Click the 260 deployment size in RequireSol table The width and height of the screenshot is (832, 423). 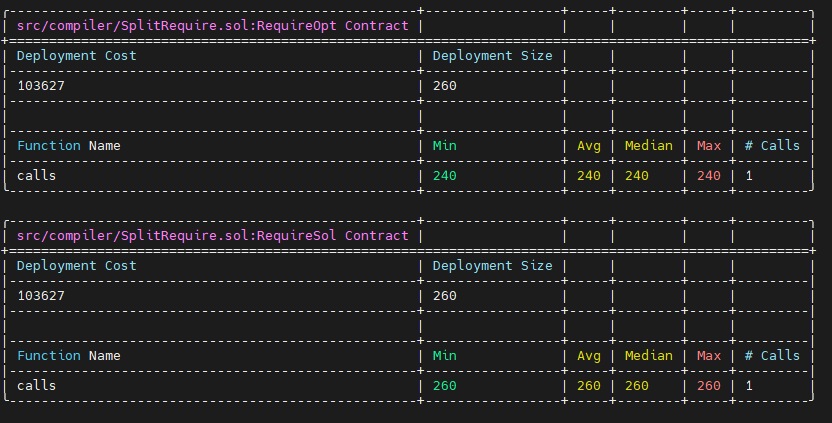pyautogui.click(x=445, y=296)
